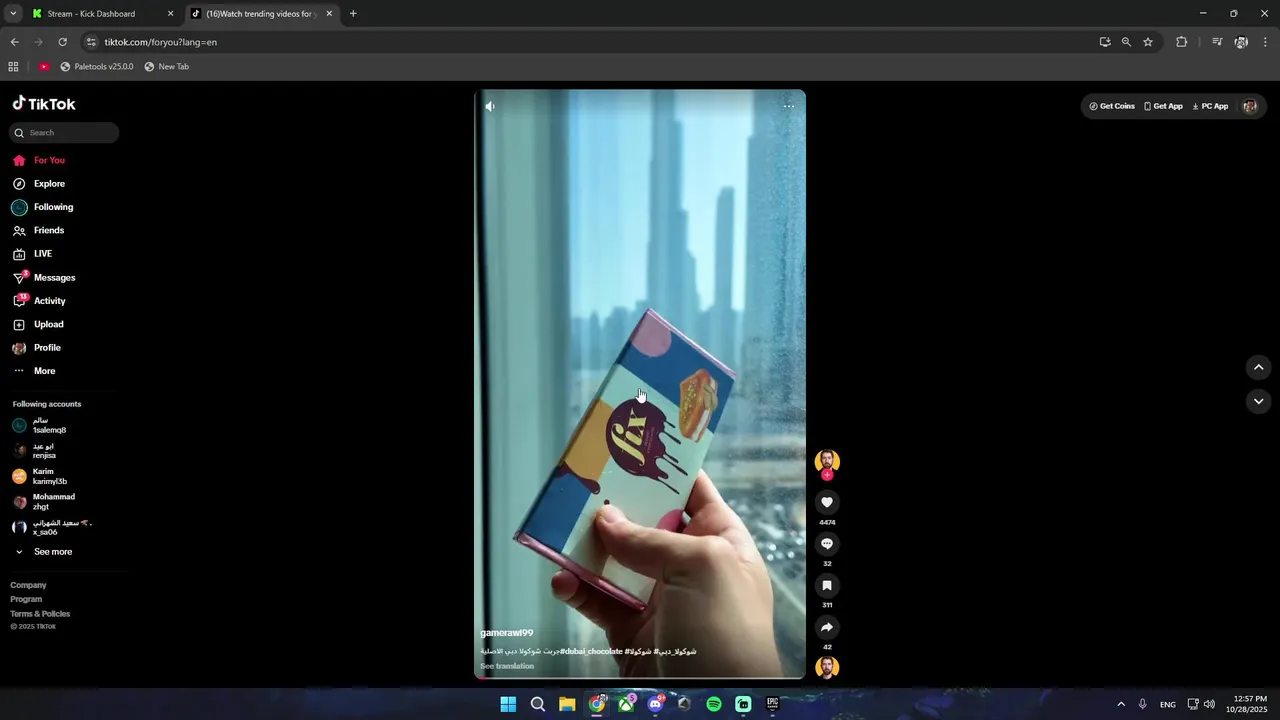Expand the Program footer section
Viewport: 1280px width, 720px height.
tap(26, 599)
